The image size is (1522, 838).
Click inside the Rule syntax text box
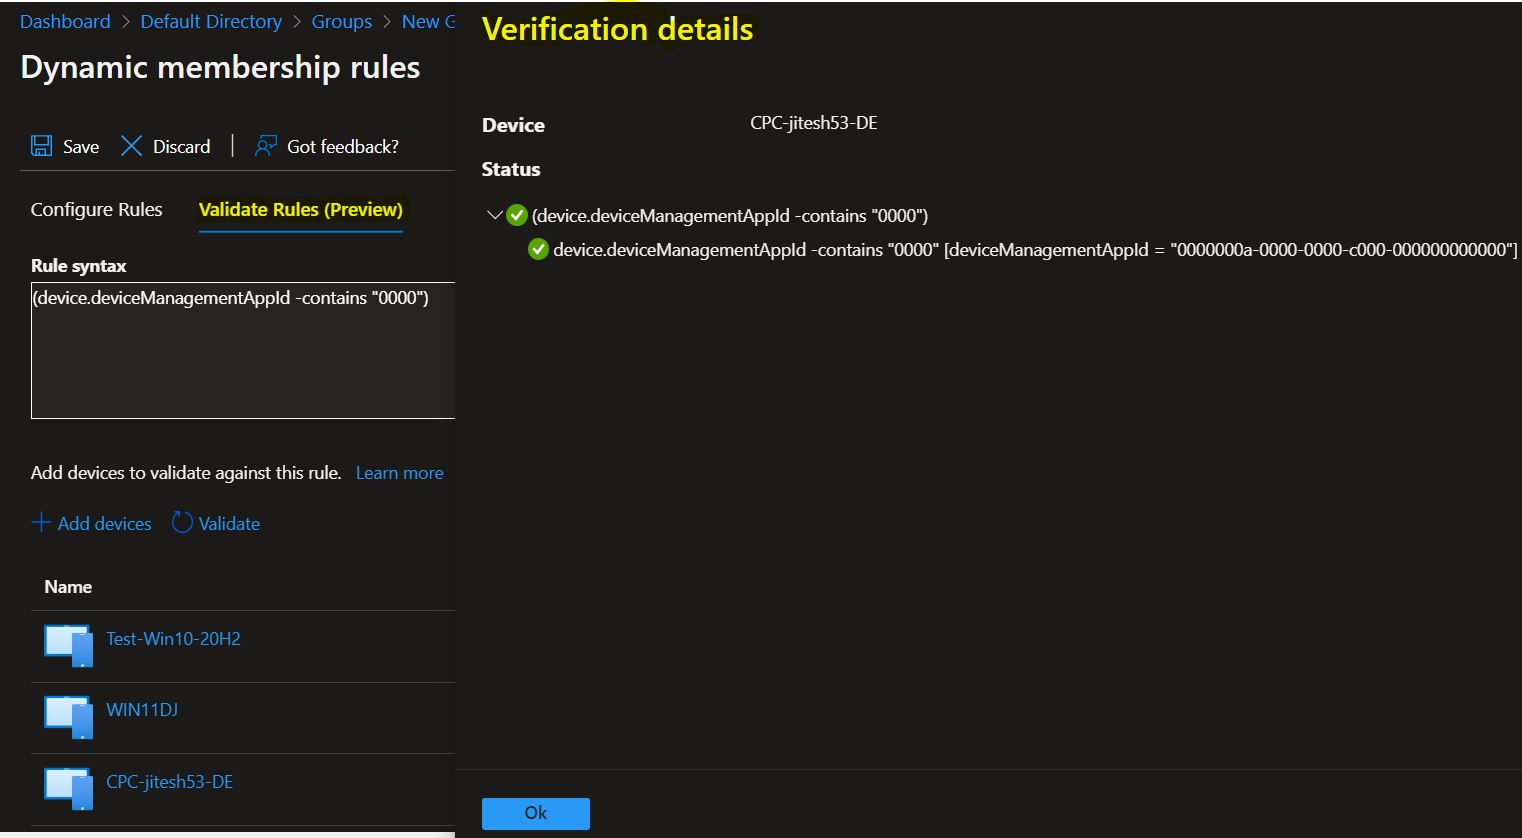(x=243, y=350)
